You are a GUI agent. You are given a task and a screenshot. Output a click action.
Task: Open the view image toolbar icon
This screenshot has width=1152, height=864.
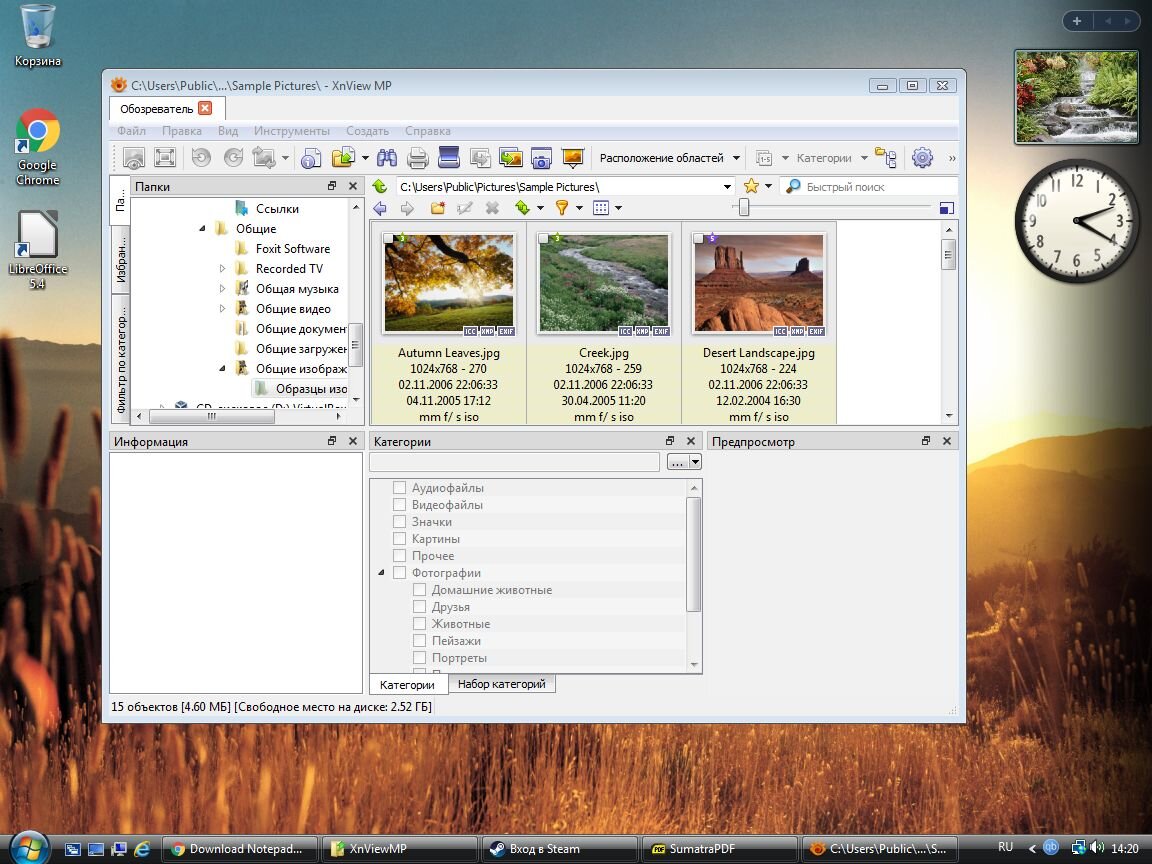(x=134, y=158)
